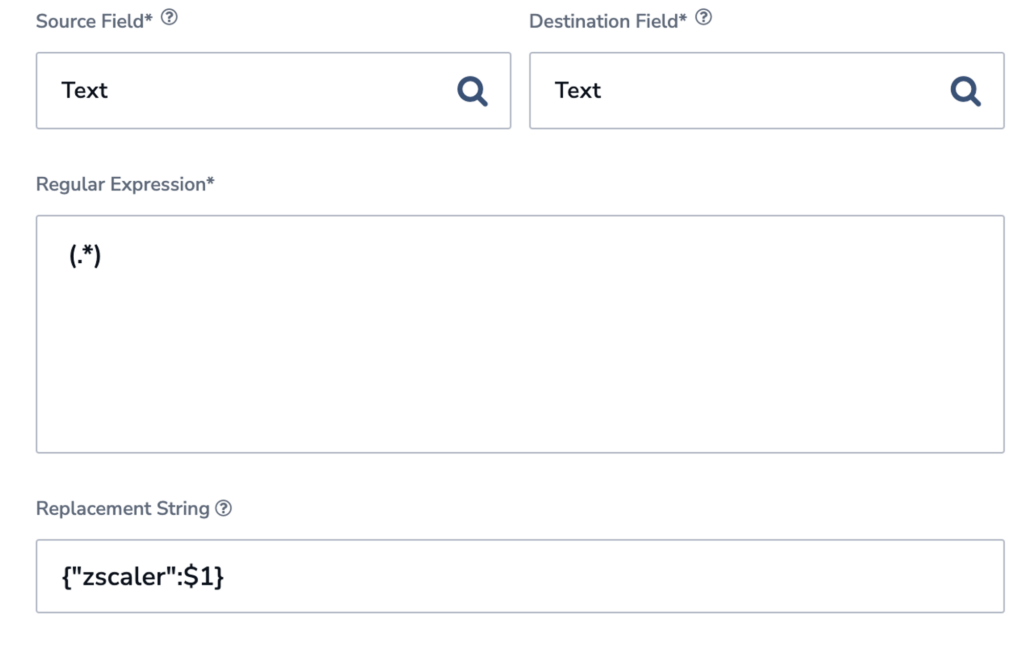Viewport: 1024px width, 650px height.
Task: Search source fields with the magnifier icon
Action: (472, 91)
